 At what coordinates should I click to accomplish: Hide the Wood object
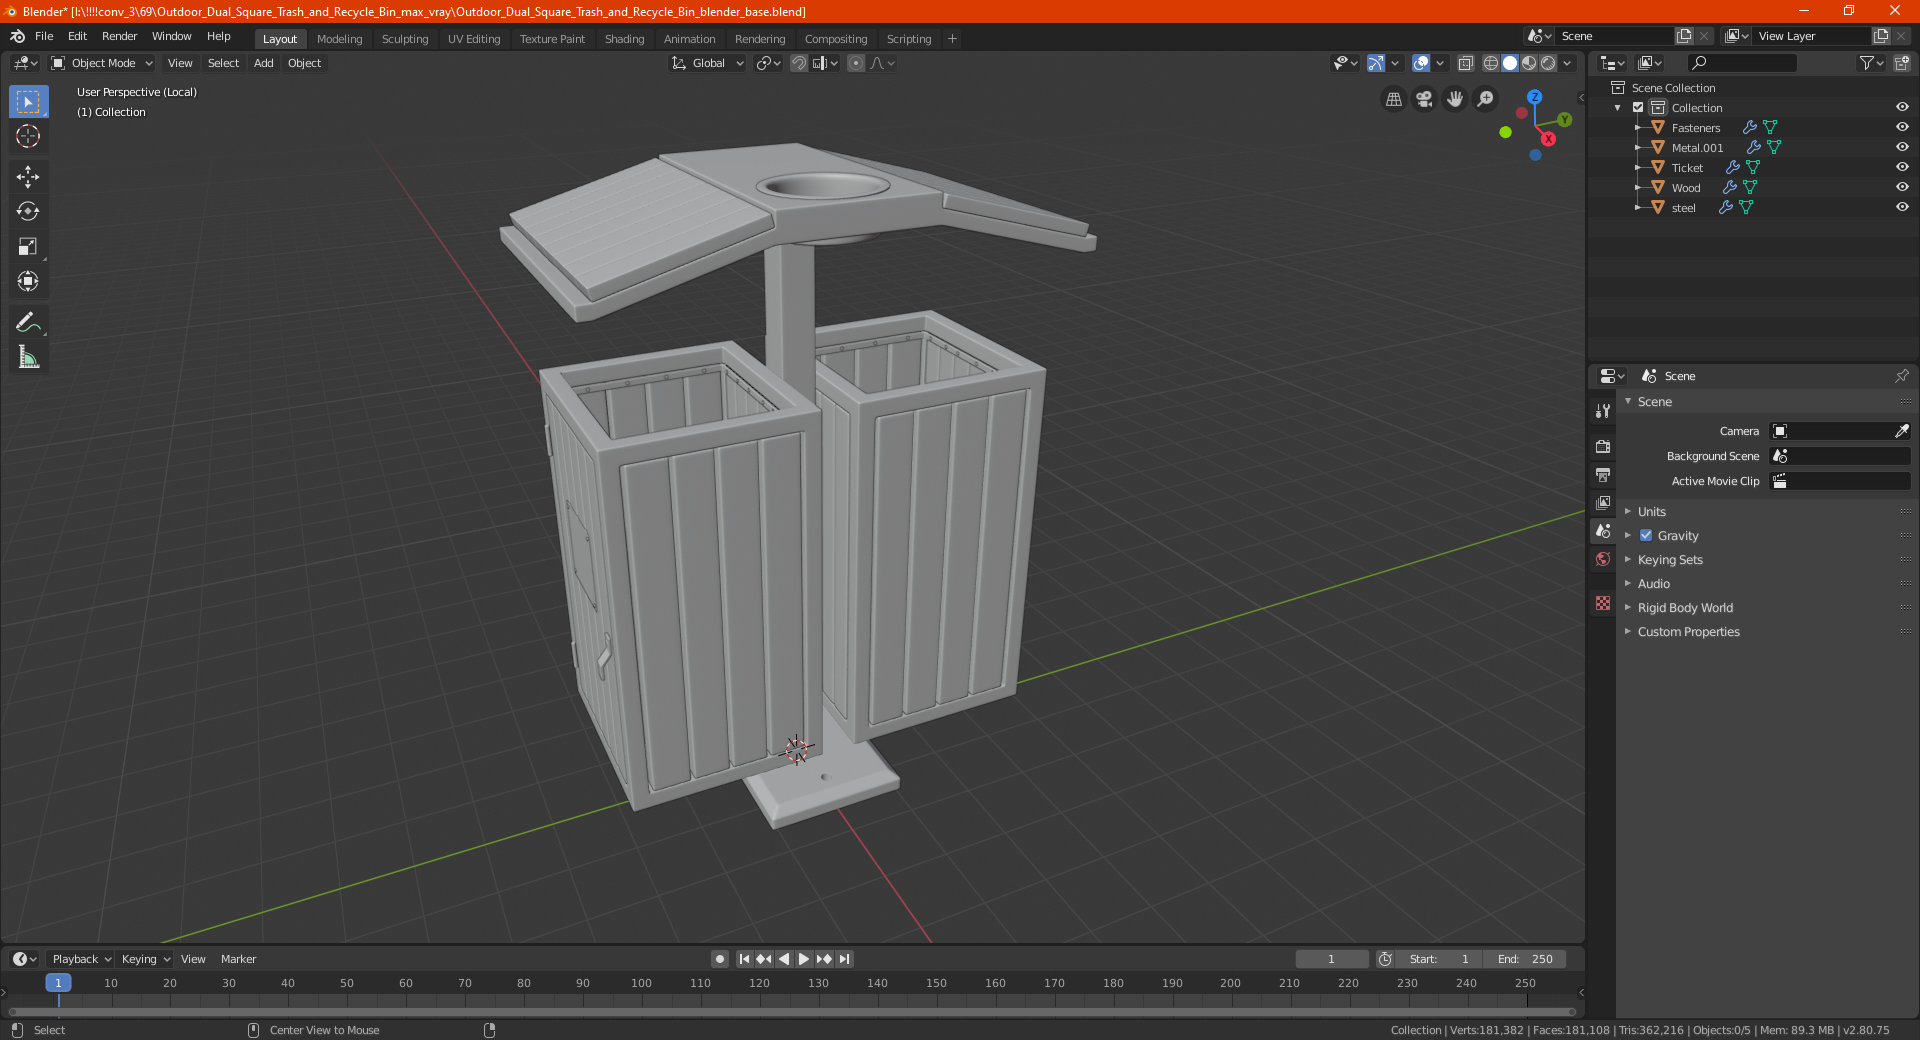pos(1902,187)
